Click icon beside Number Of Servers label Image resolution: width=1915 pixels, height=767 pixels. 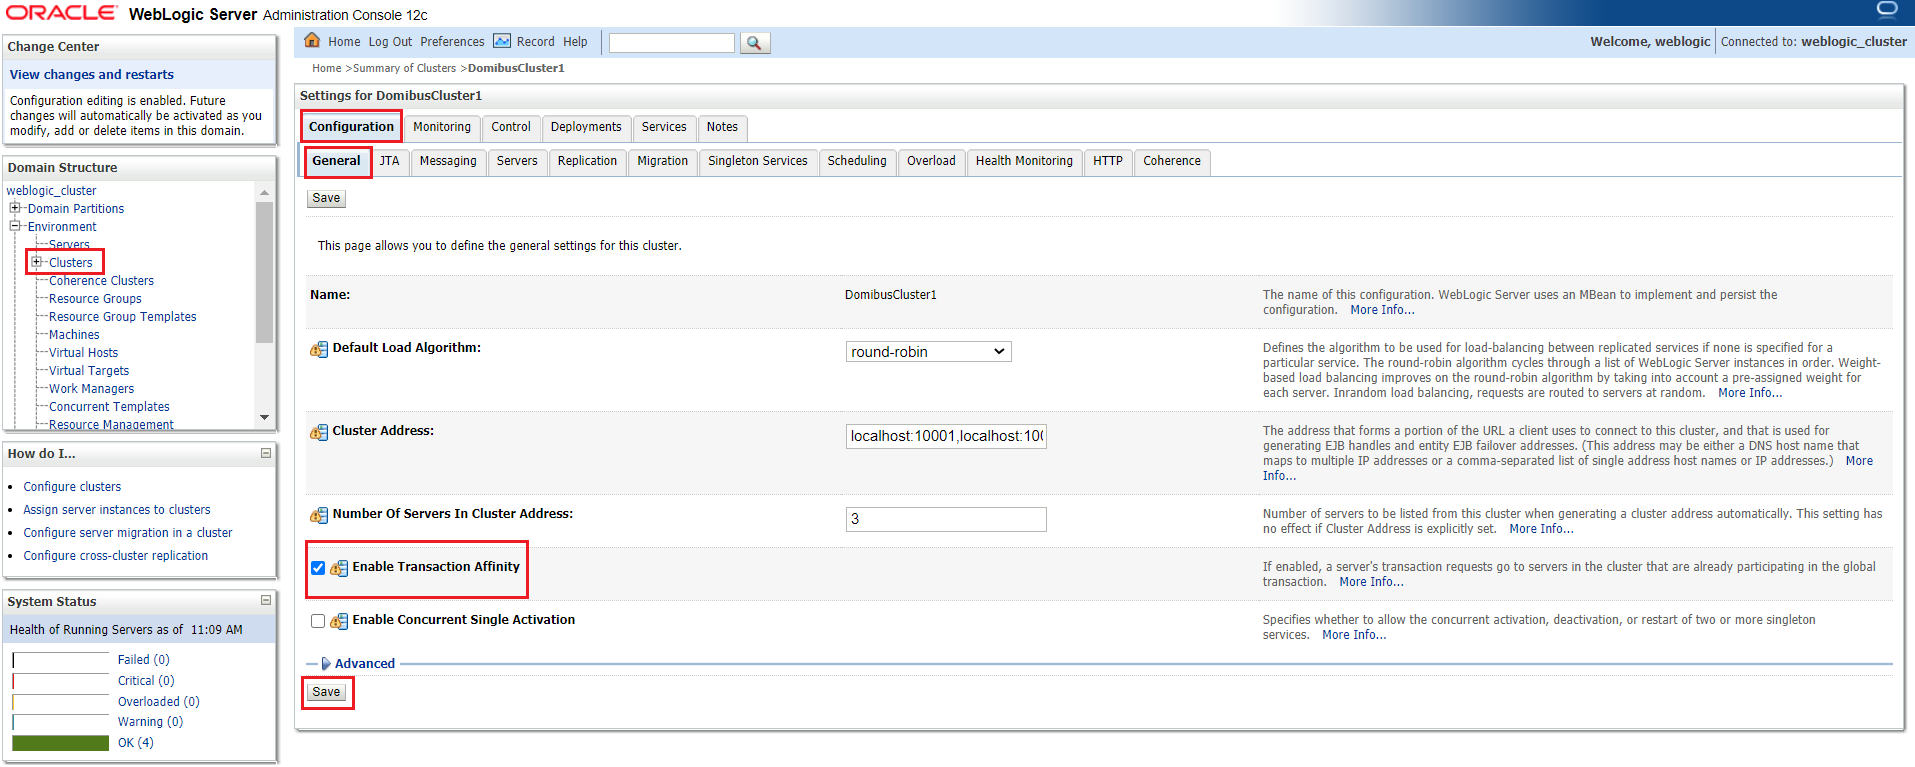(x=319, y=515)
